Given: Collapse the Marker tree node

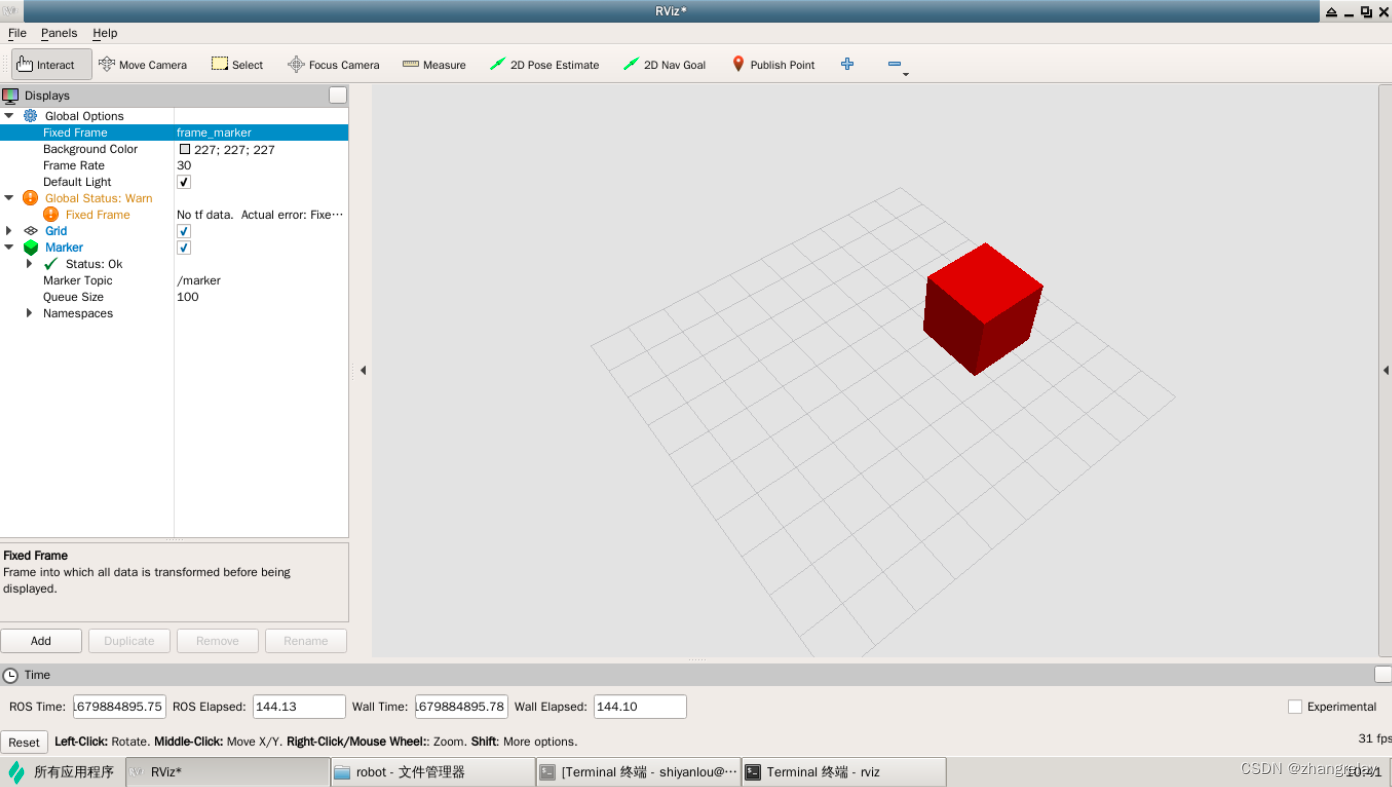Looking at the screenshot, I should (9, 247).
